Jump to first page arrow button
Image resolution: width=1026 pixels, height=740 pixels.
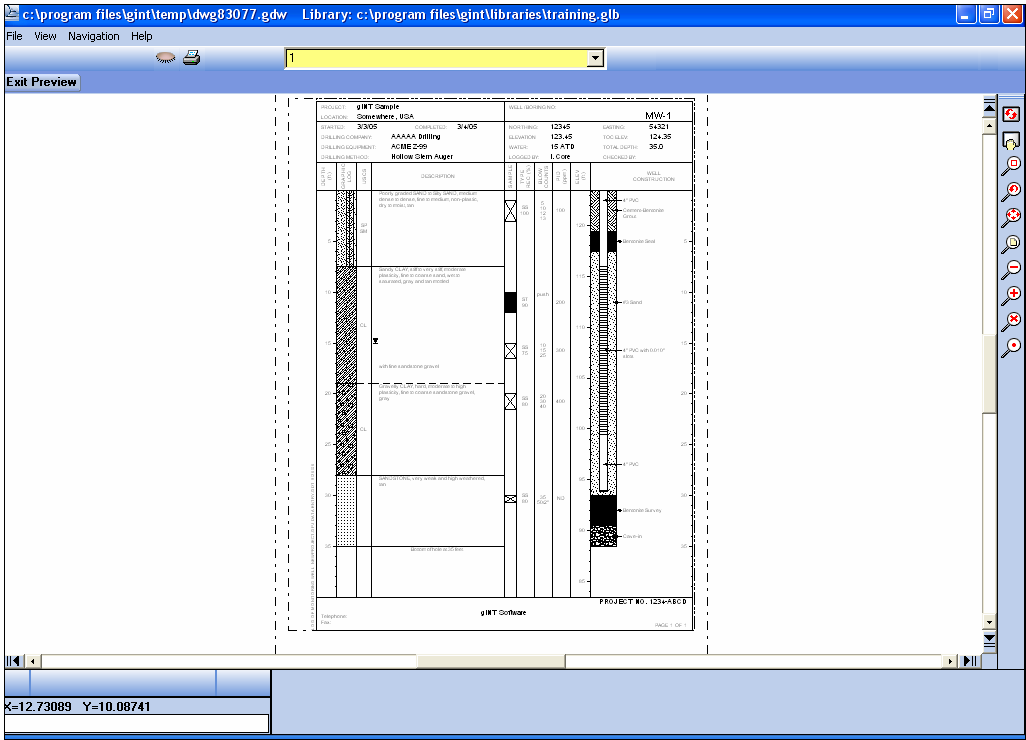pyautogui.click(x=12, y=661)
